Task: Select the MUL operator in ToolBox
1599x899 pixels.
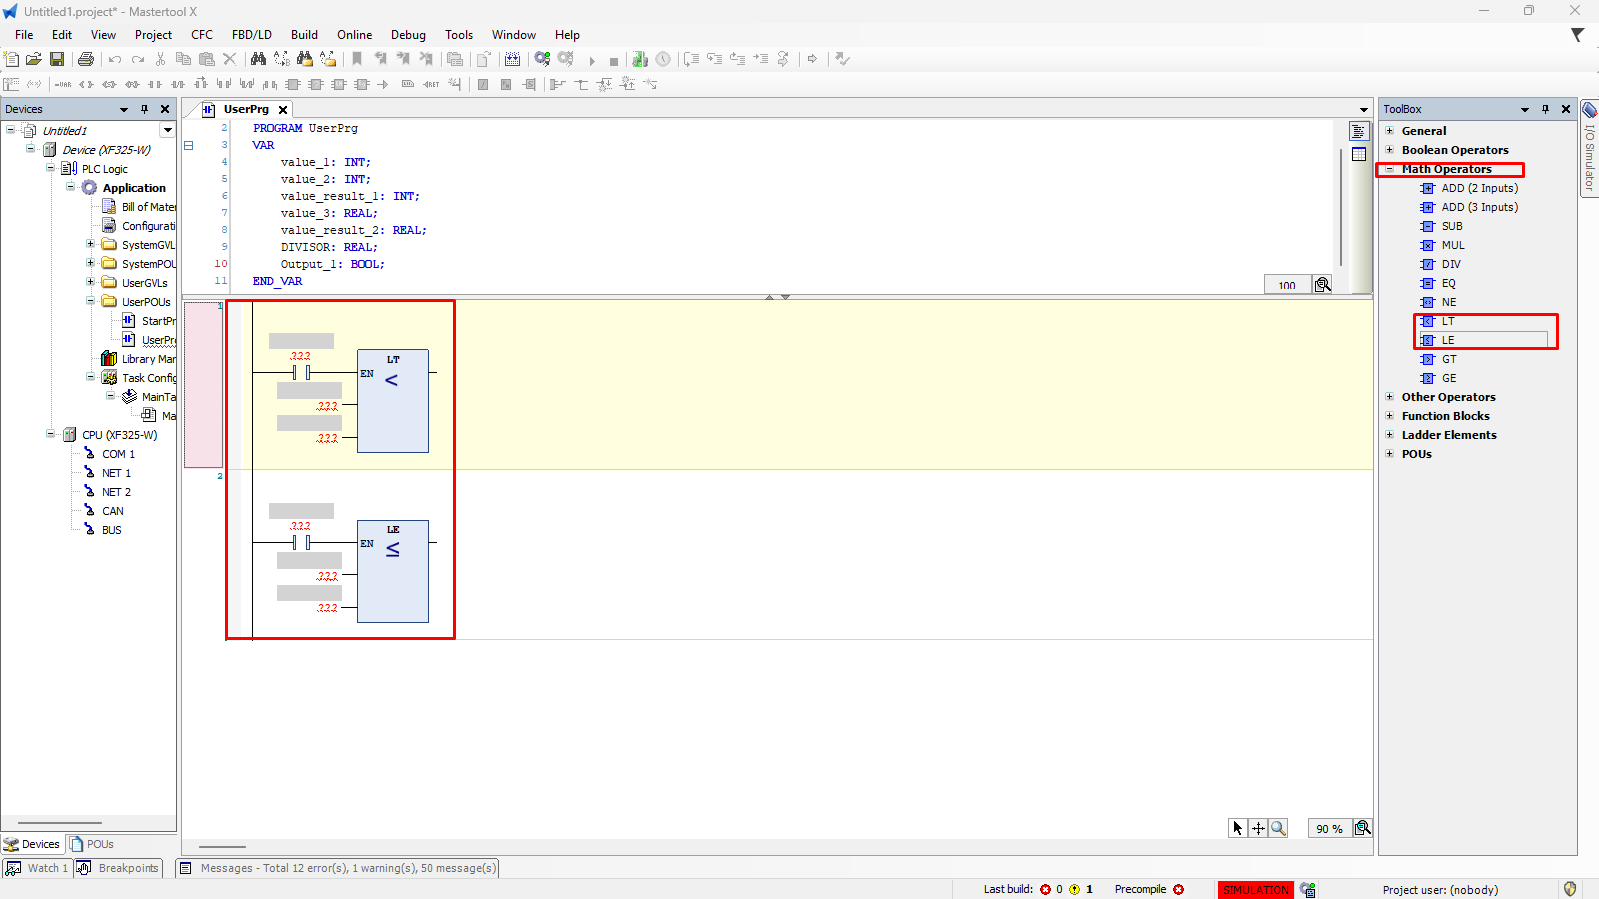Action: click(x=1452, y=245)
